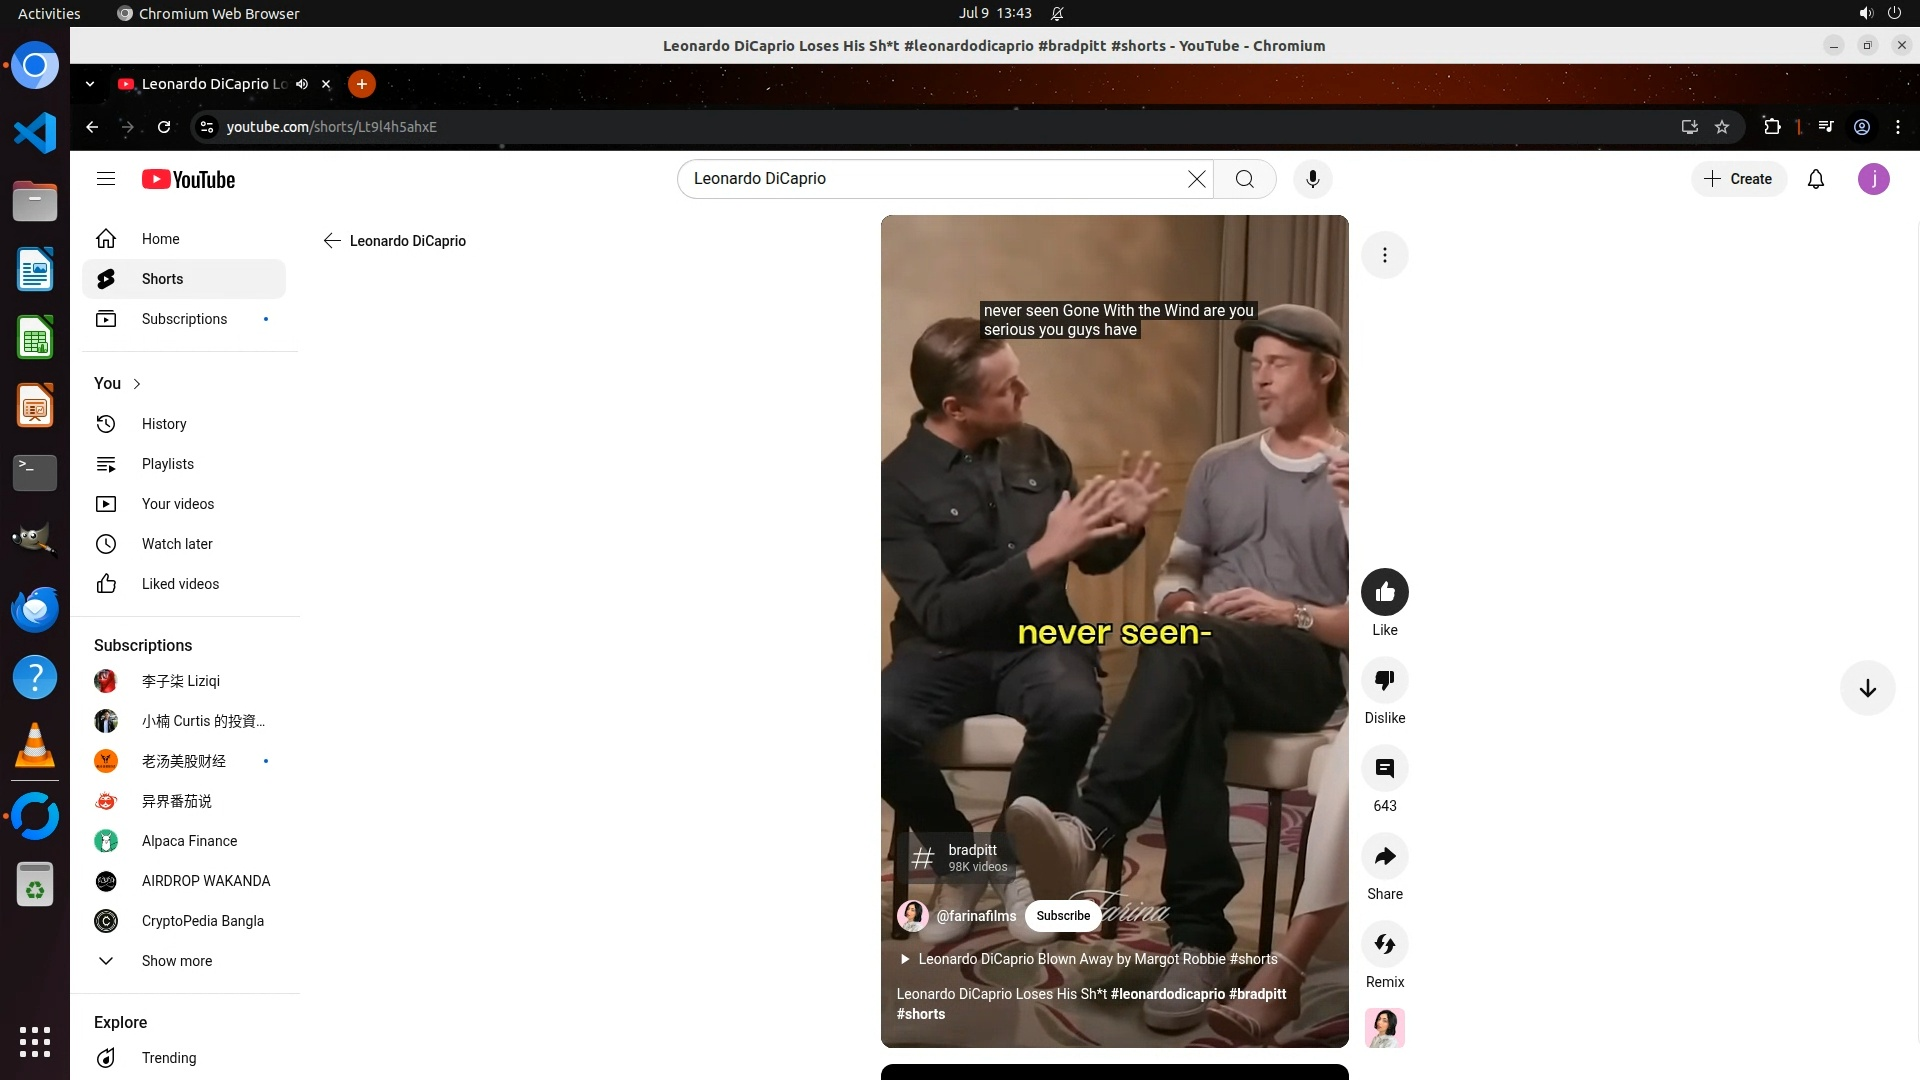Image resolution: width=1920 pixels, height=1080 pixels.
Task: Open Thunderbird Mail from the dock
Action: coord(35,608)
